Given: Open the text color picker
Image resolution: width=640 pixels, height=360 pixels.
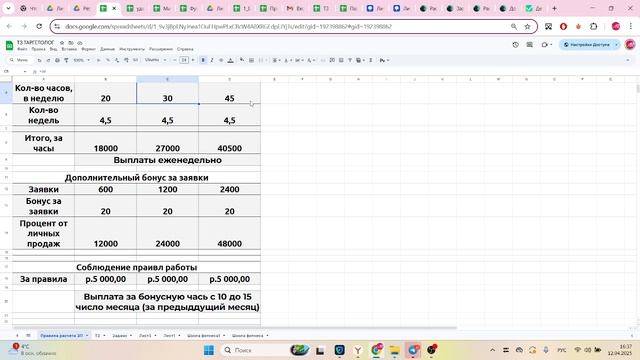Looking at the screenshot, I should tap(230, 60).
